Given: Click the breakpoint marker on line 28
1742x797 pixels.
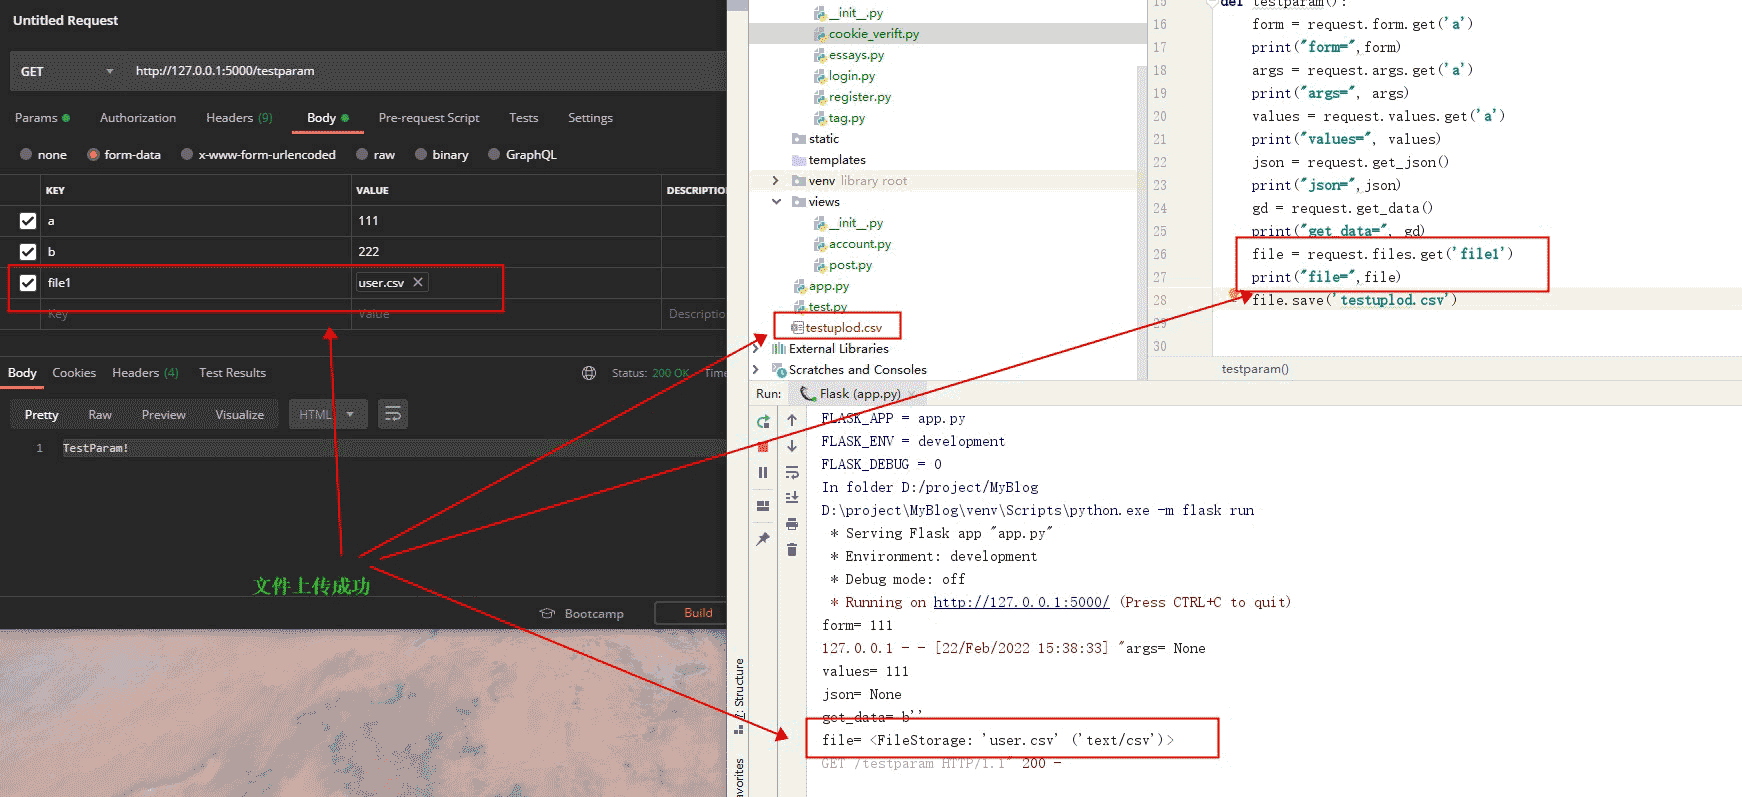Looking at the screenshot, I should (x=1235, y=295).
